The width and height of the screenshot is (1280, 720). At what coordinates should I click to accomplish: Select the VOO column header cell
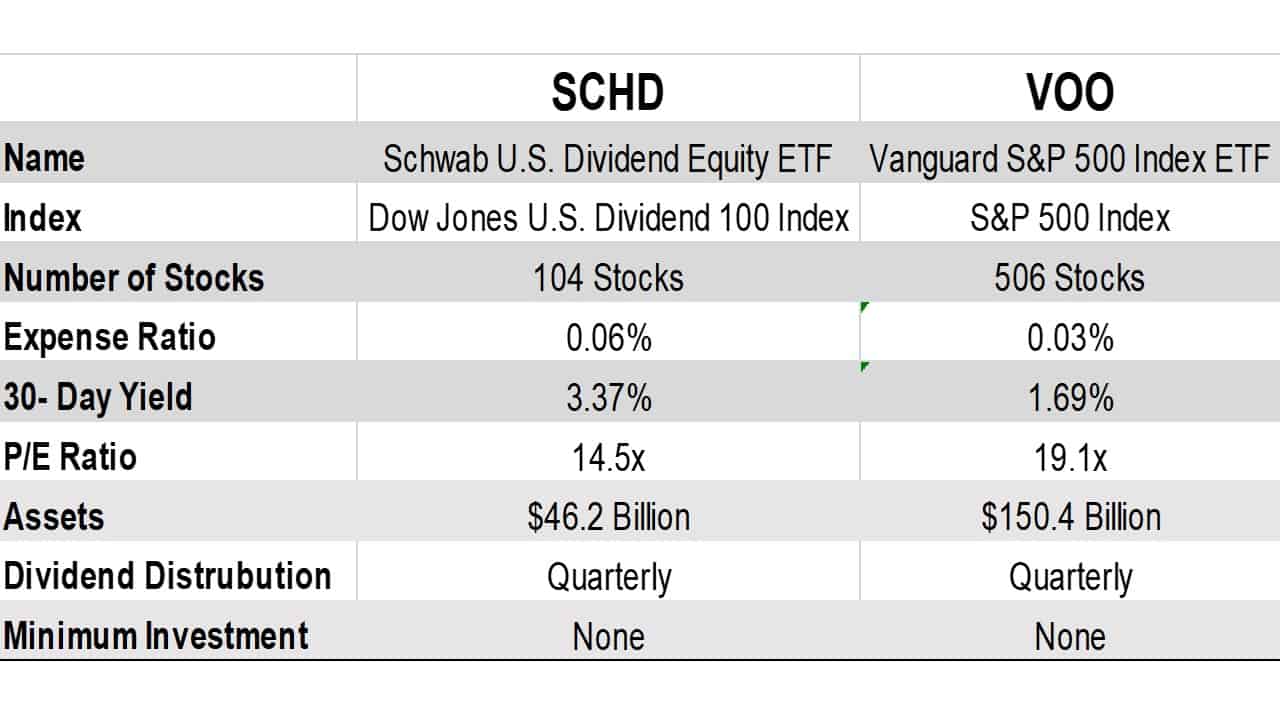pos(1070,92)
